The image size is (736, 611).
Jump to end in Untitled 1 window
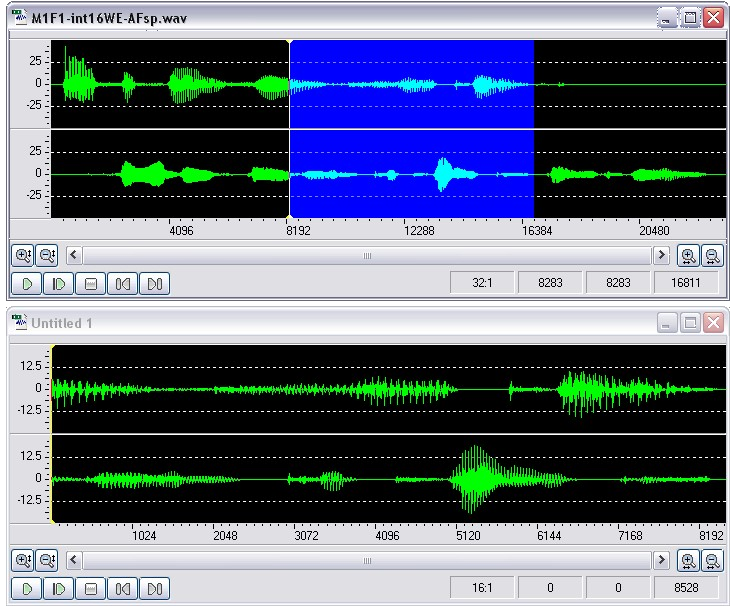(x=154, y=588)
